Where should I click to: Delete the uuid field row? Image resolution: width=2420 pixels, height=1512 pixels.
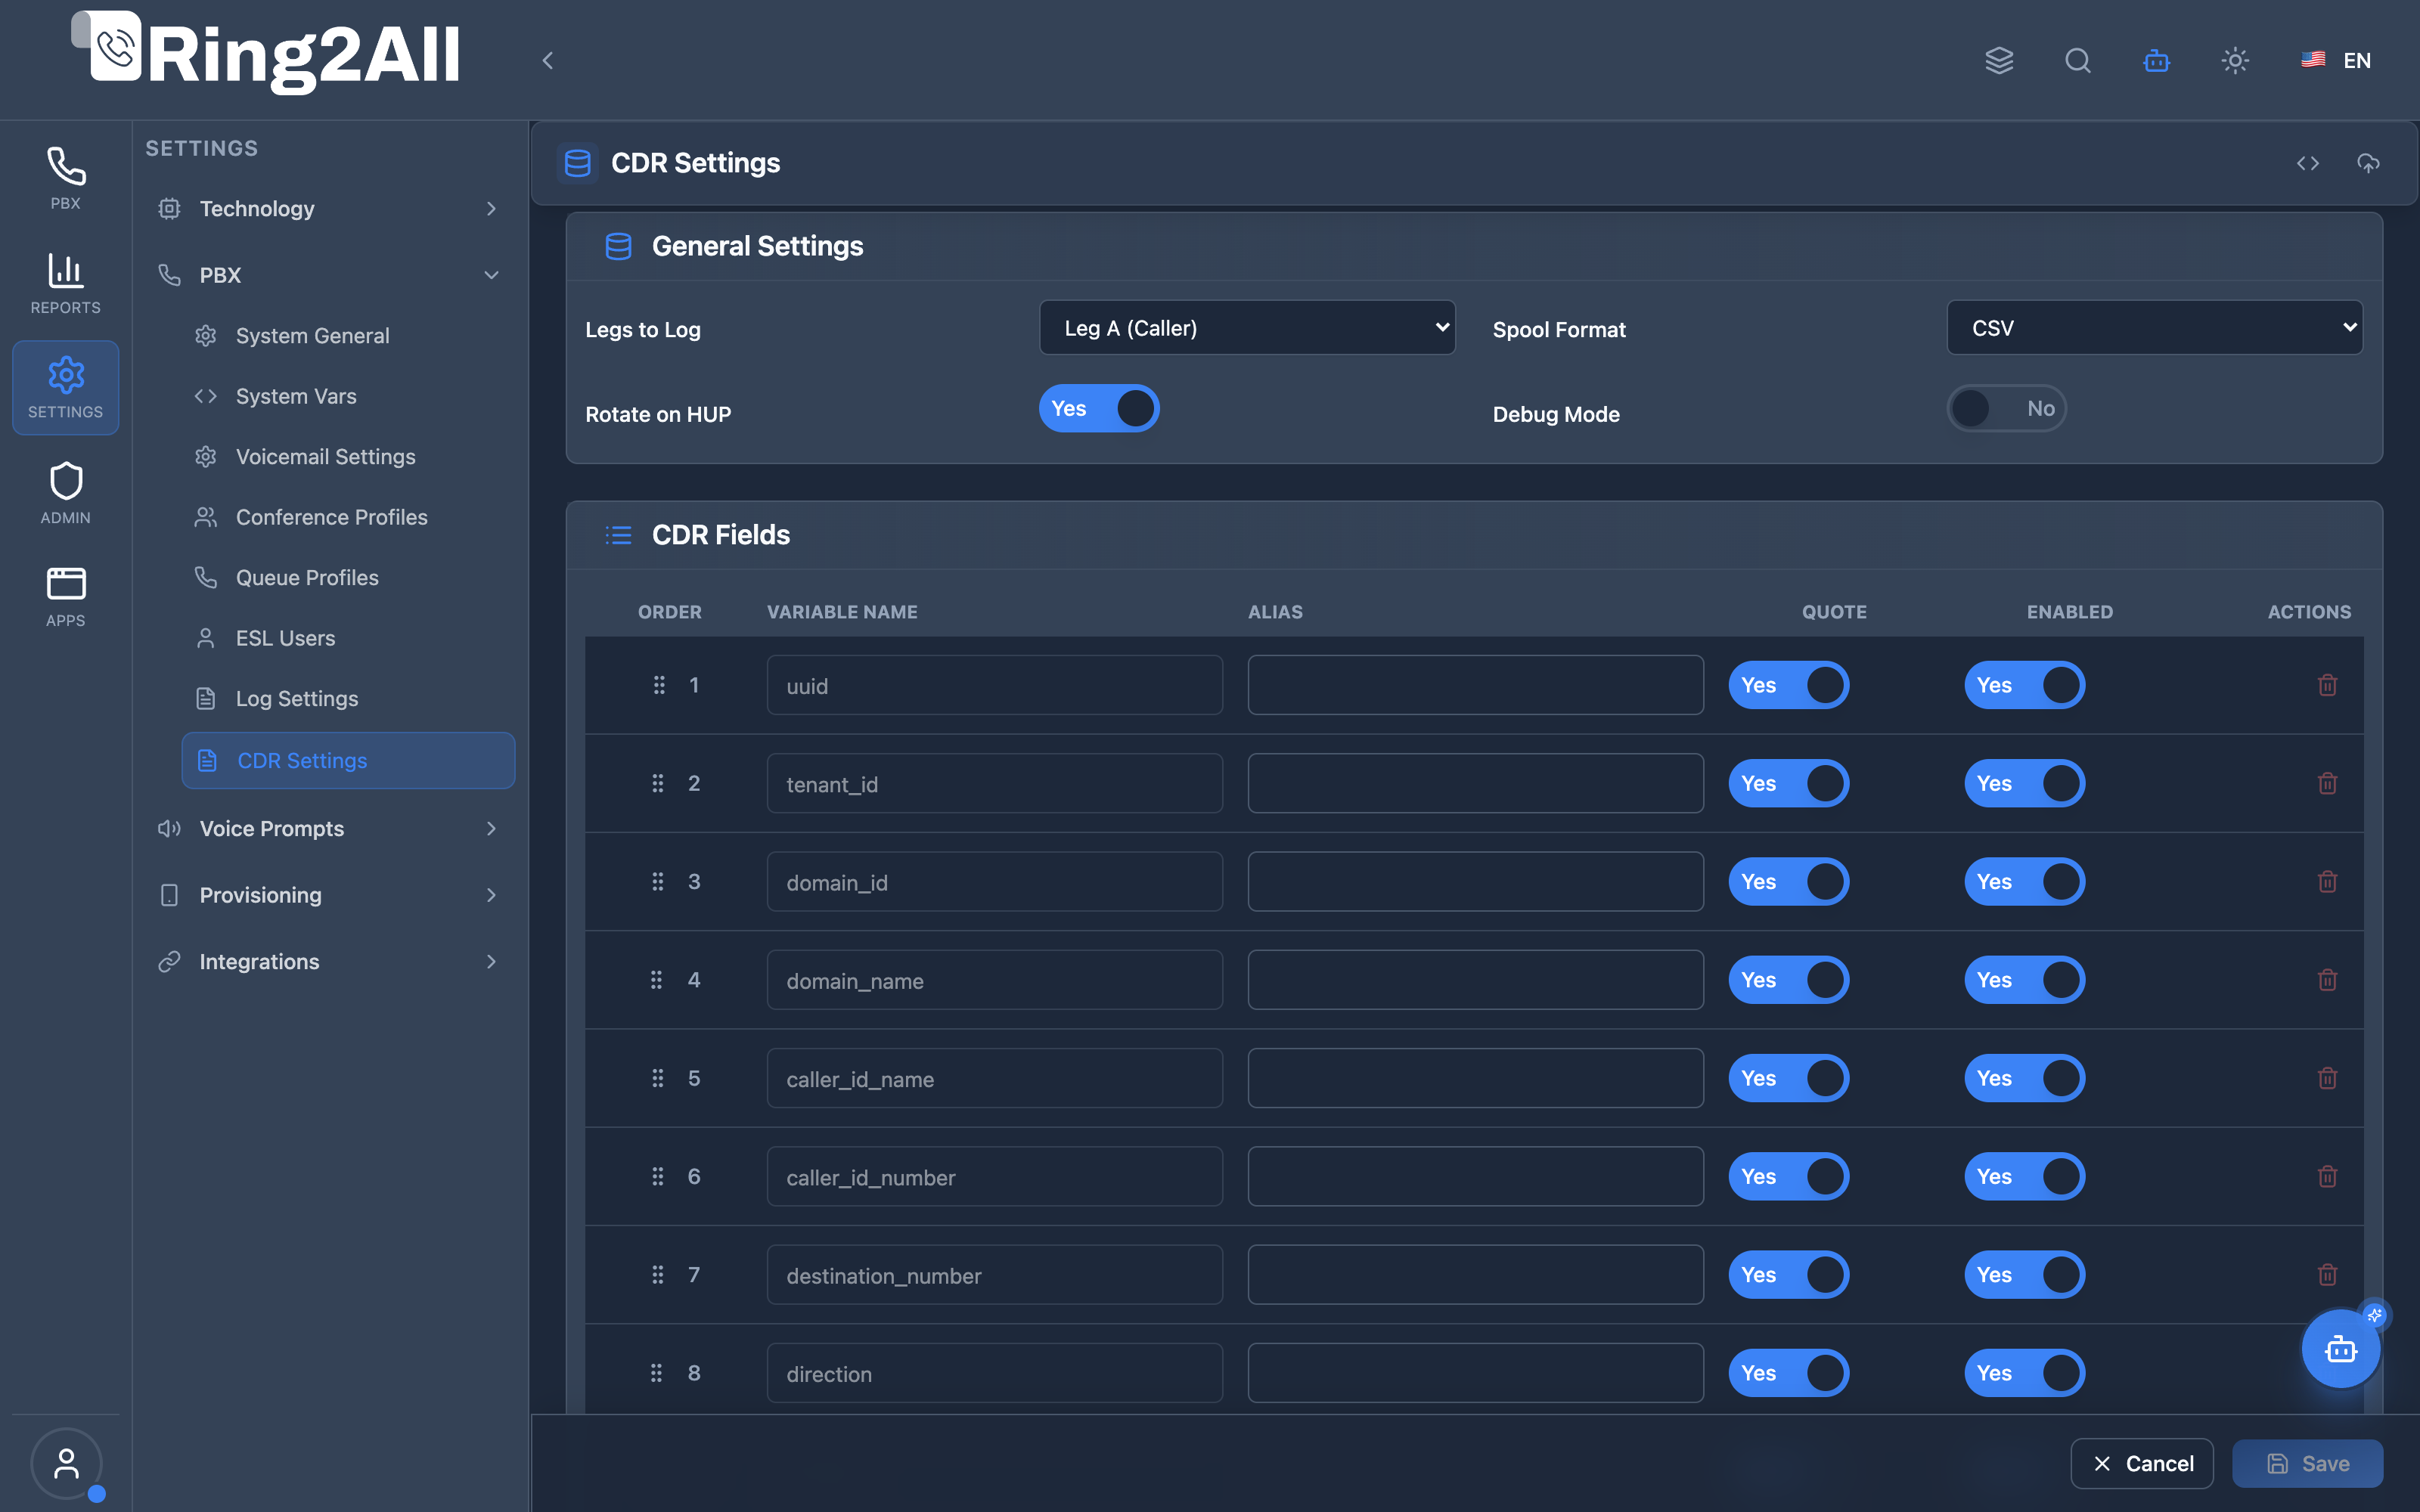click(x=2327, y=685)
